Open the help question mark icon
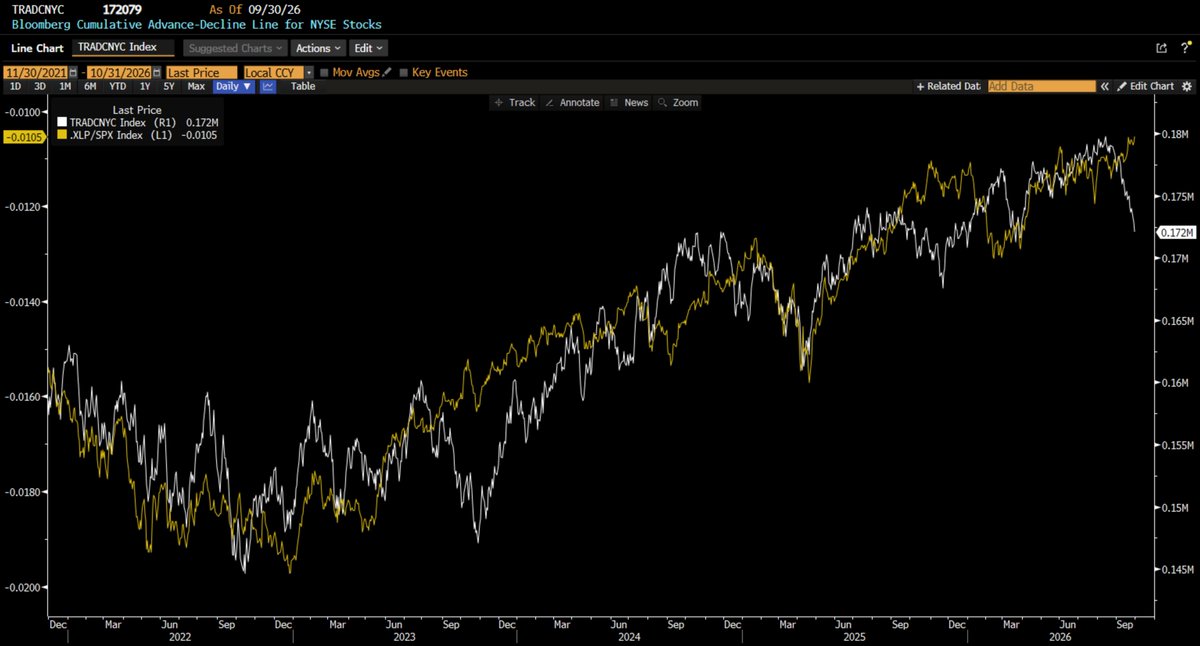This screenshot has height=646, width=1200. pyautogui.click(x=1184, y=48)
